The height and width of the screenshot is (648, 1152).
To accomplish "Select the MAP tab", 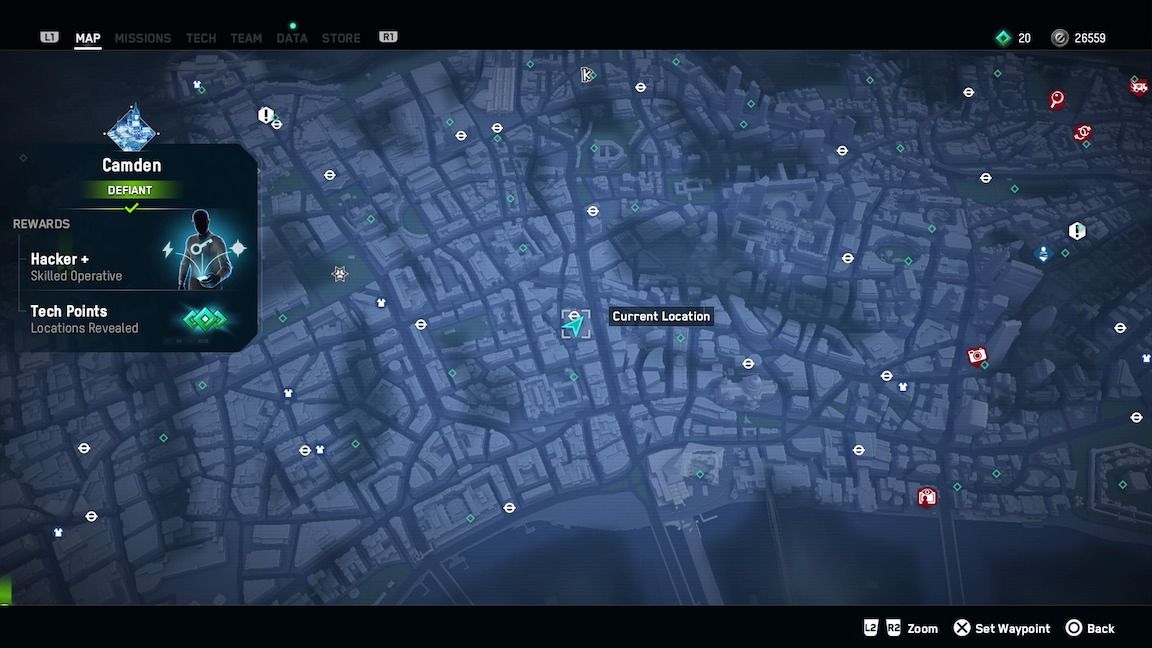I will [87, 38].
